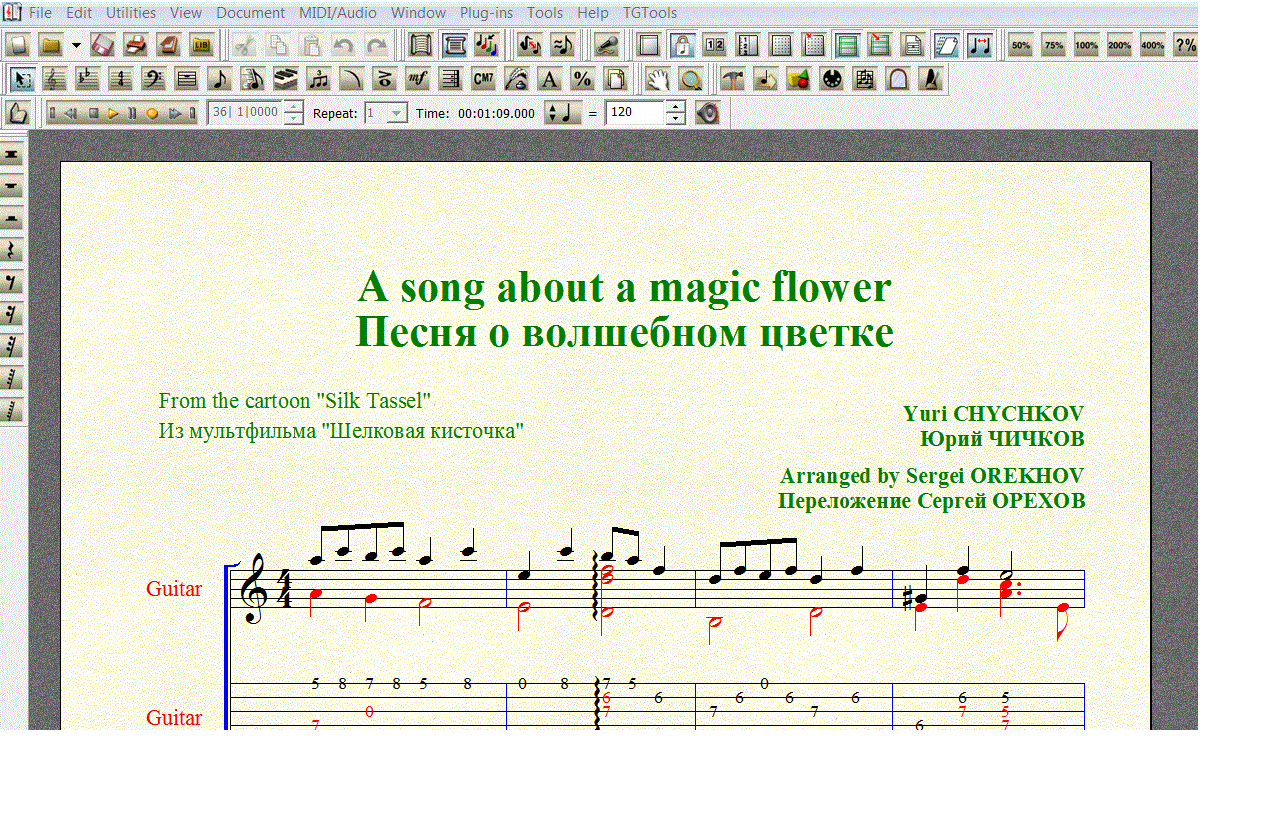
Task: Click the eighth rest in the rests palette
Action: 13,283
